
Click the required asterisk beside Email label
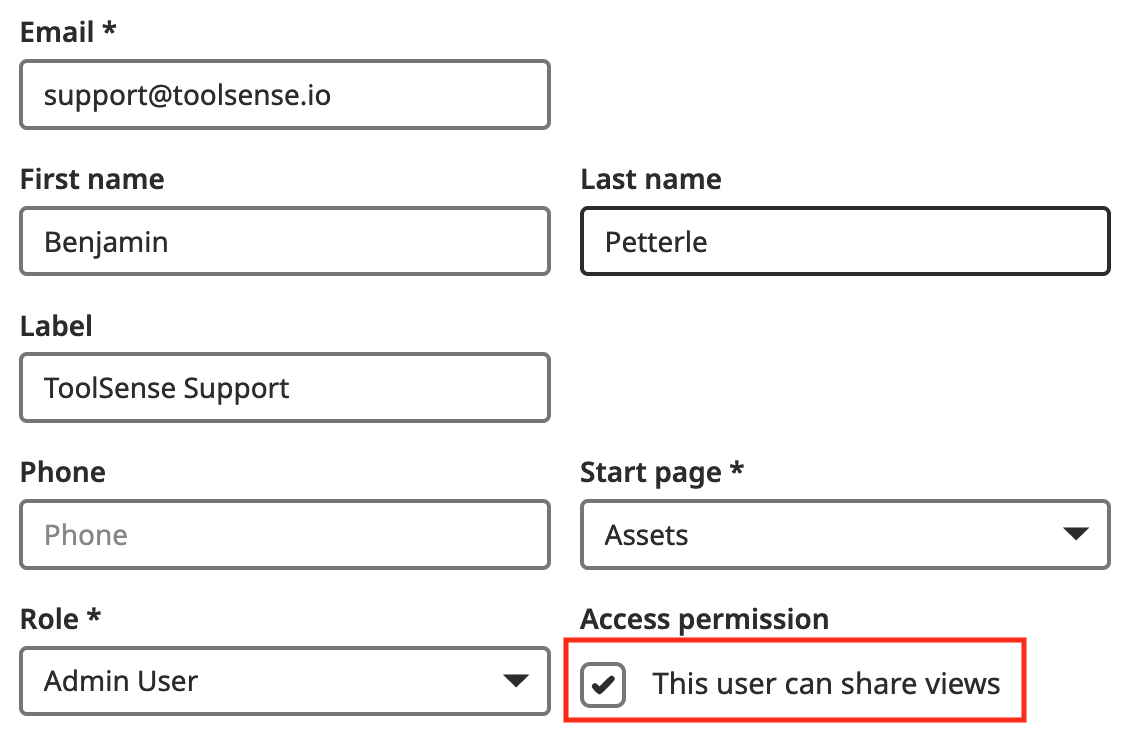tap(110, 29)
